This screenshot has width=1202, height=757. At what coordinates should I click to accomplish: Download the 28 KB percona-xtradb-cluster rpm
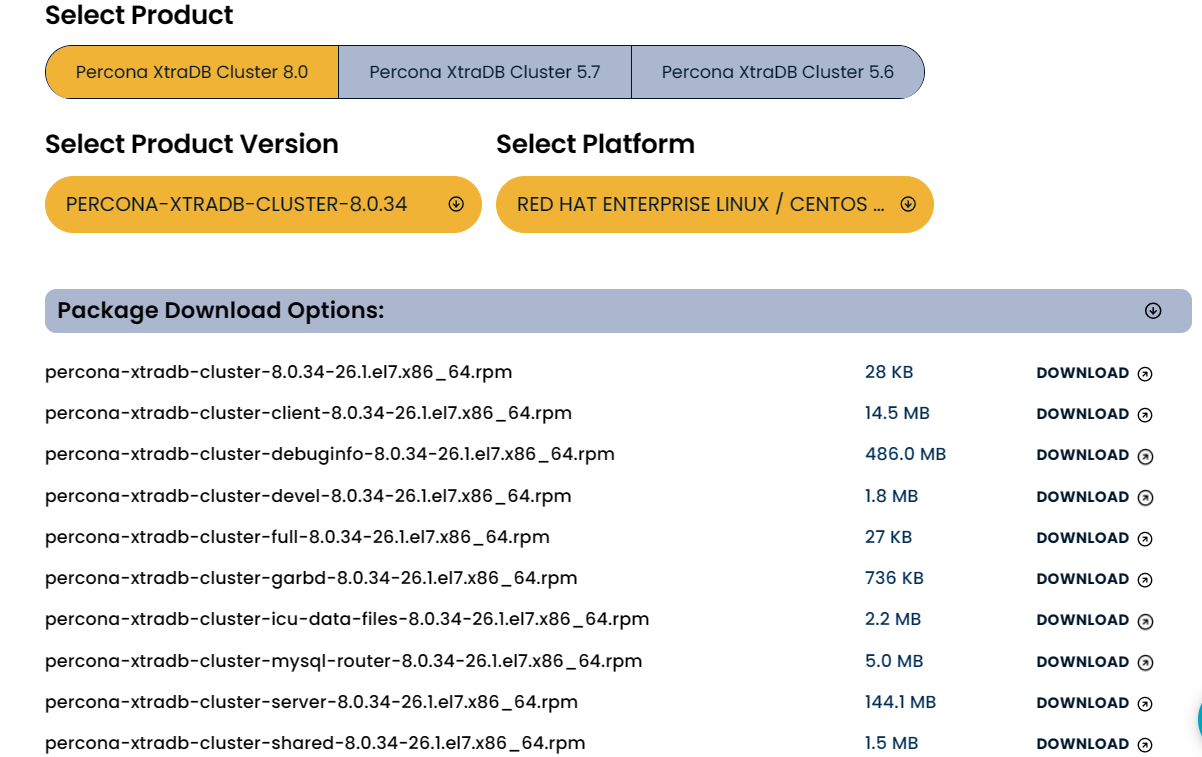click(x=1083, y=373)
